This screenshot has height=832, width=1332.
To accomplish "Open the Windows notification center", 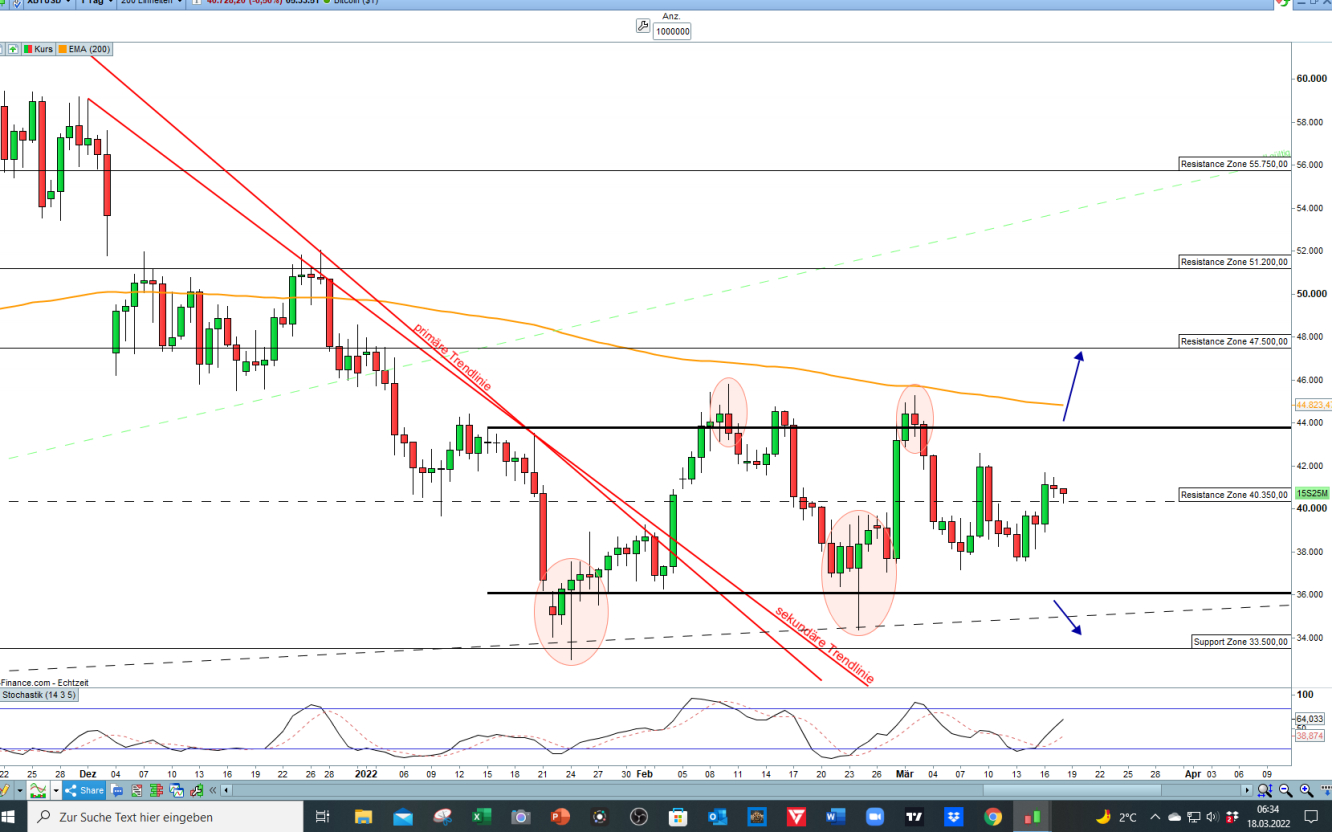I will tap(1311, 817).
